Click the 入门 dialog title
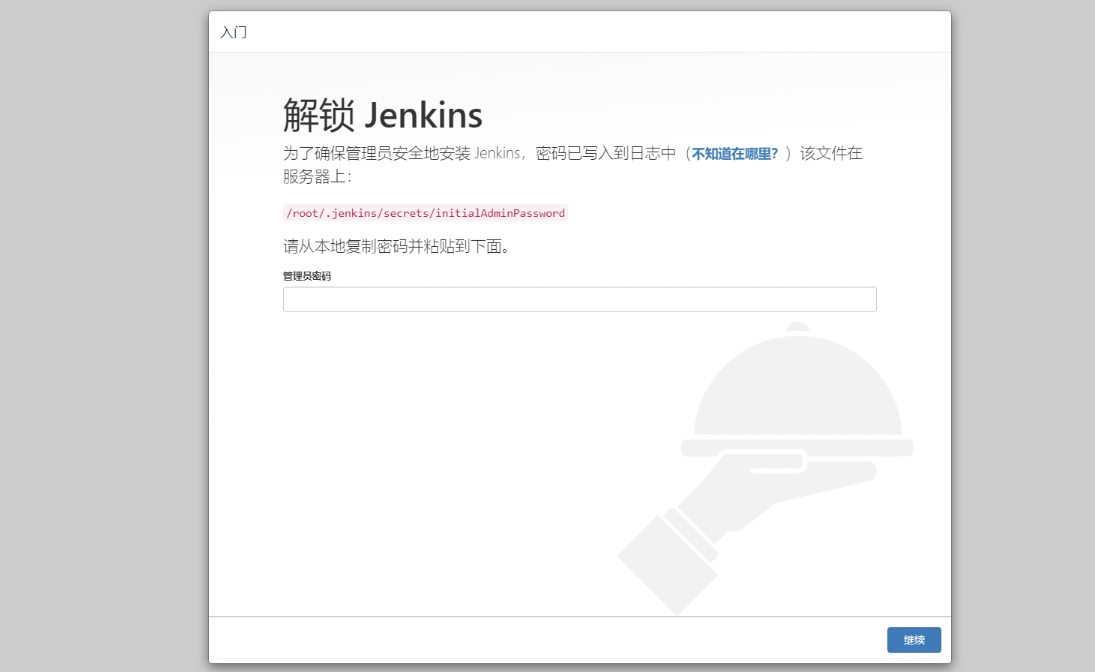The width and height of the screenshot is (1095, 672). pos(234,32)
